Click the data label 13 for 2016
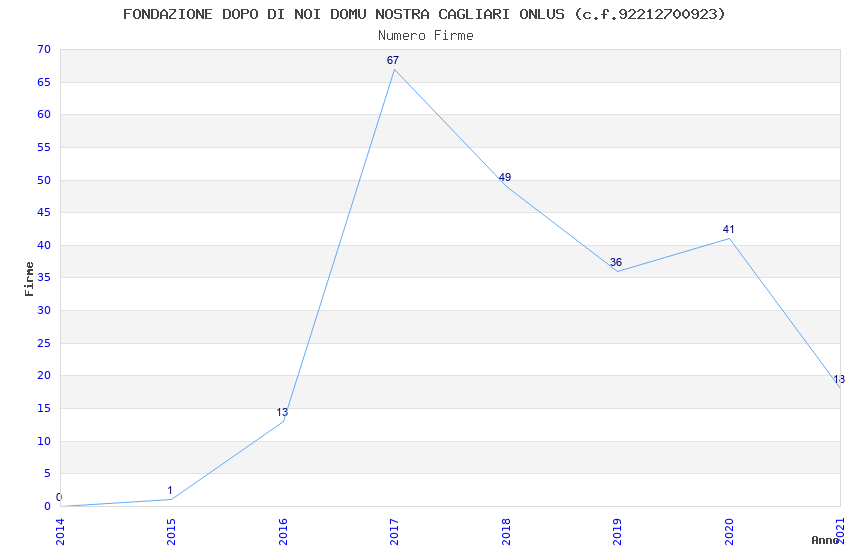 pos(282,412)
